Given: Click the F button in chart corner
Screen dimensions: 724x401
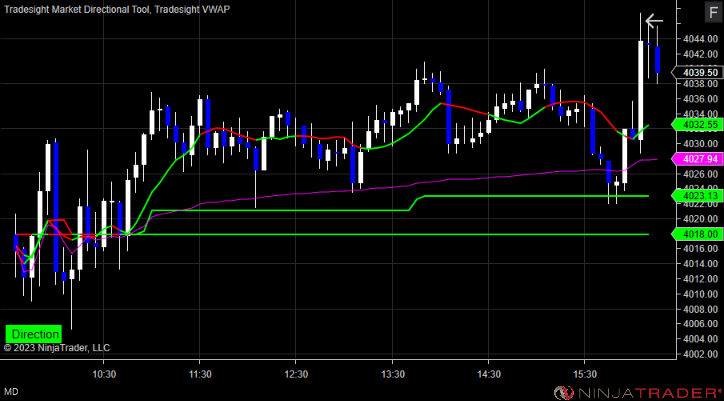Looking at the screenshot, I should point(712,12).
